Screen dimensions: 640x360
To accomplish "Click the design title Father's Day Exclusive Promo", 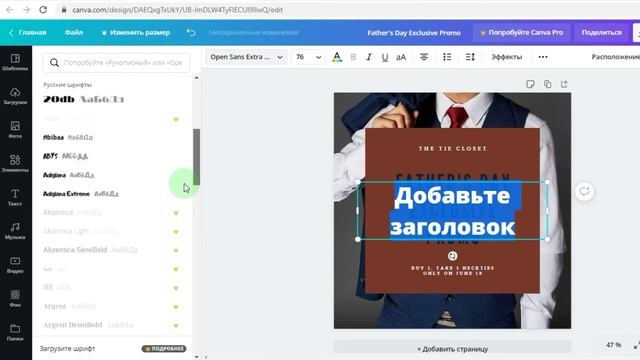I will pyautogui.click(x=414, y=33).
